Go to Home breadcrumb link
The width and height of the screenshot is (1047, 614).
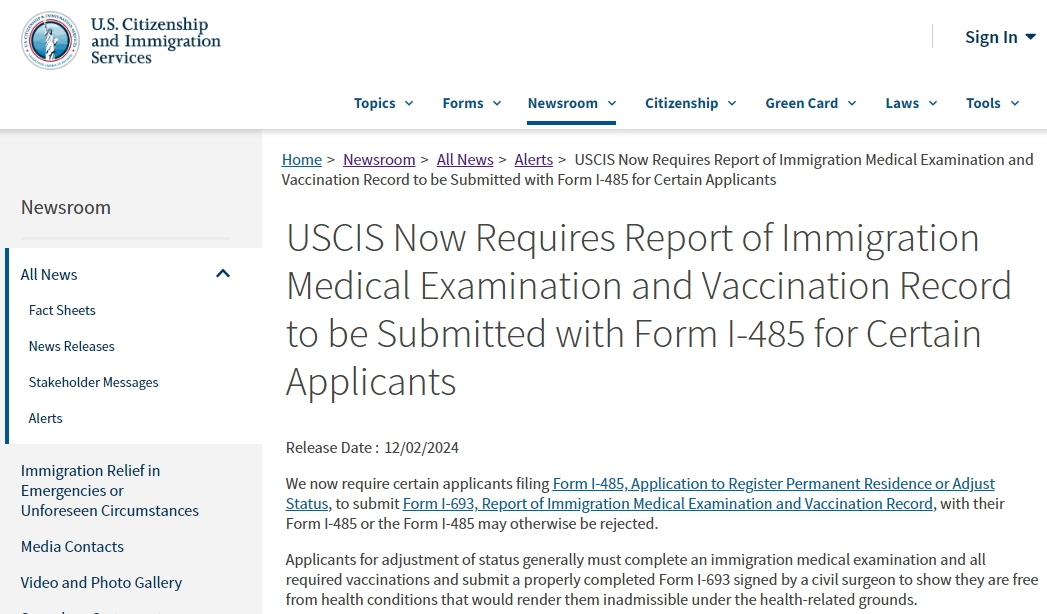pos(302,160)
